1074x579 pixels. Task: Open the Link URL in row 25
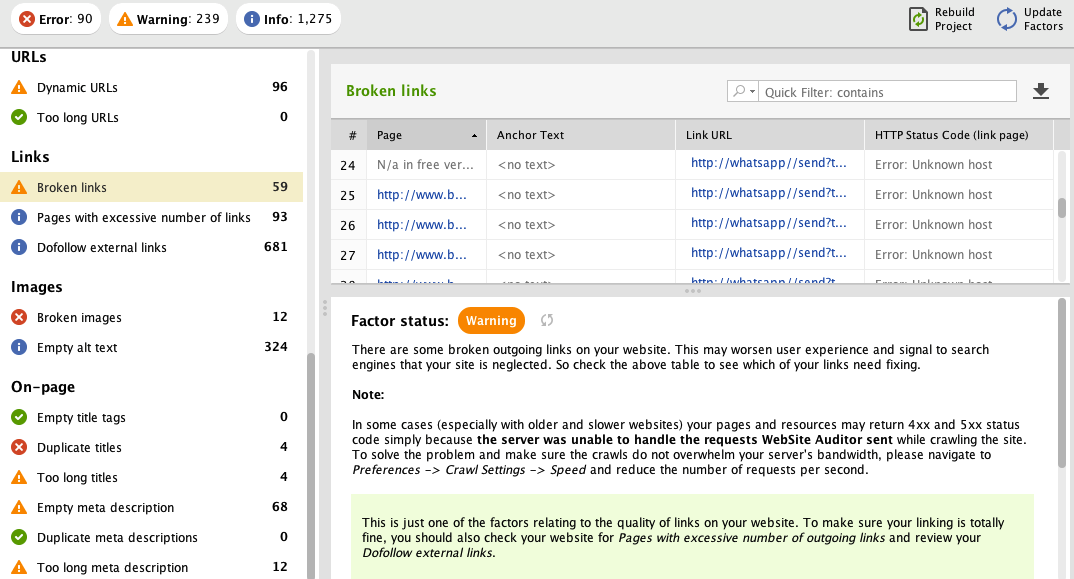[x=768, y=194]
